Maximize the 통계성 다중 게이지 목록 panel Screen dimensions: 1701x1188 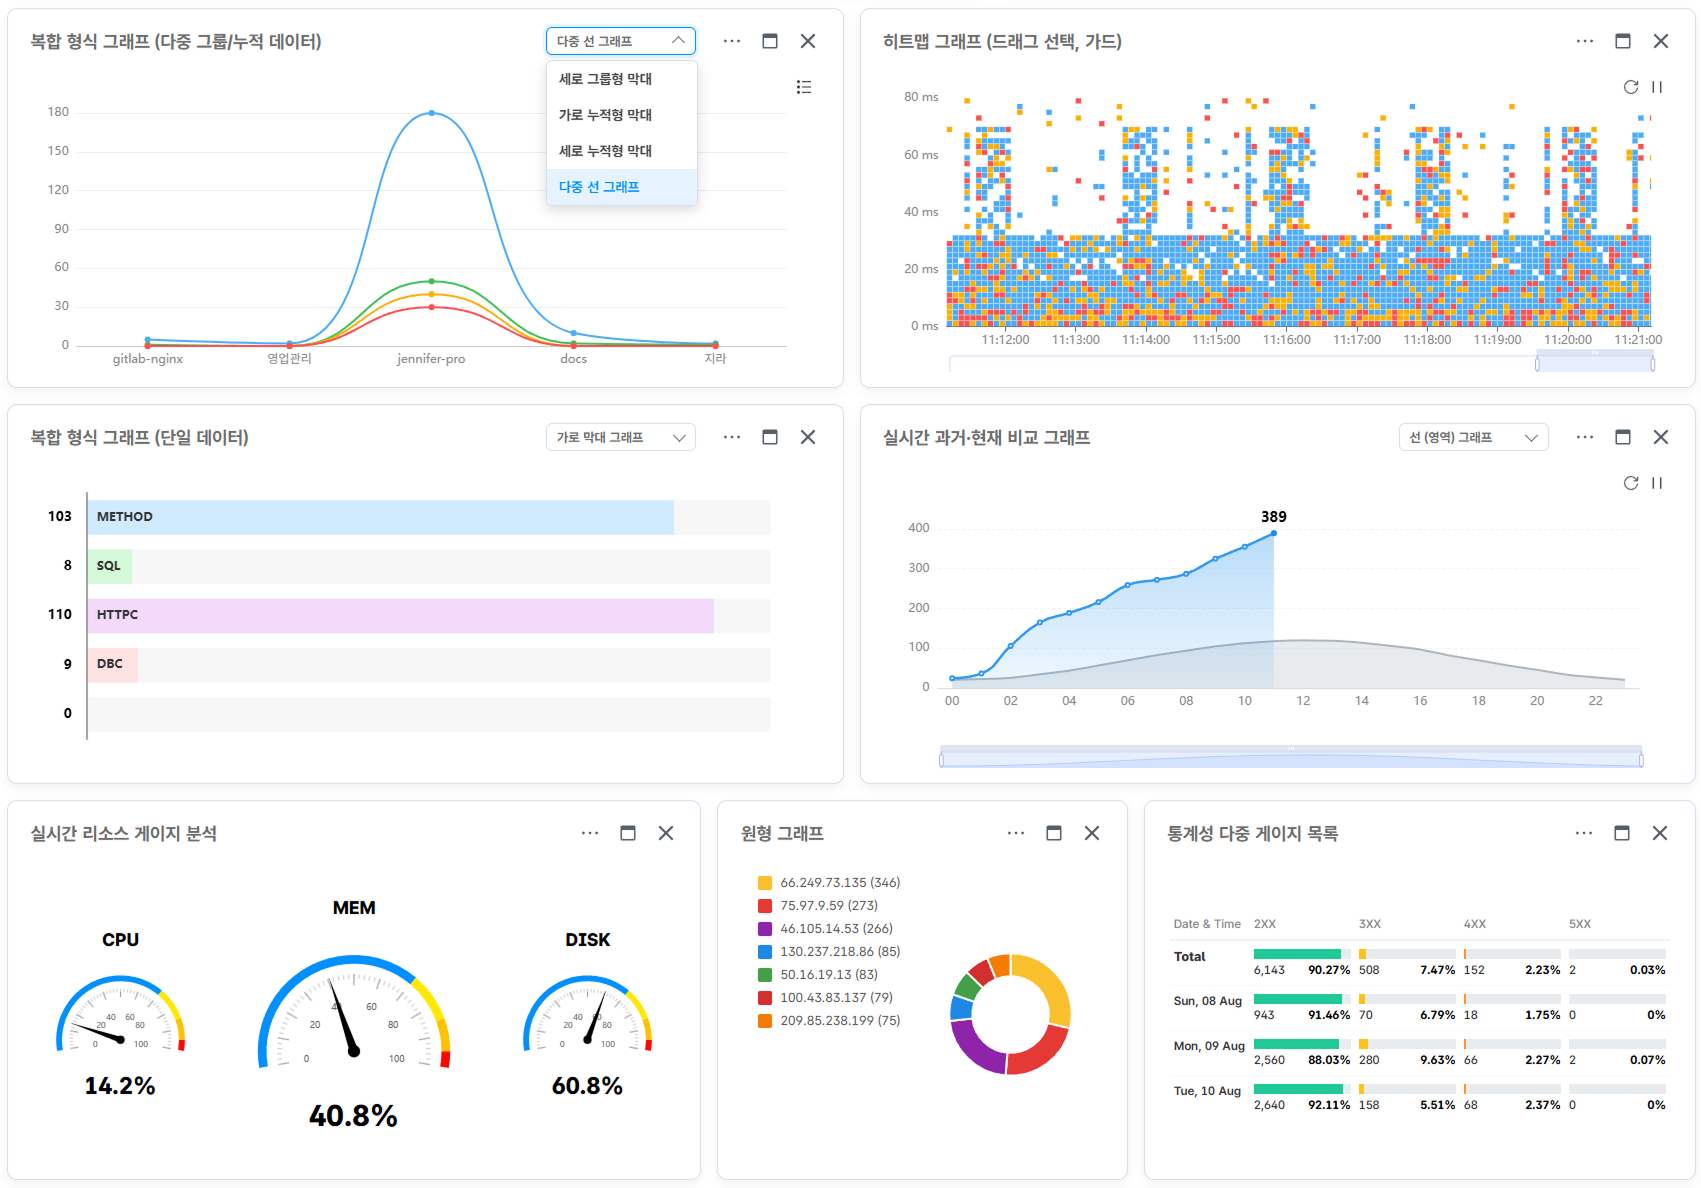pos(1621,833)
